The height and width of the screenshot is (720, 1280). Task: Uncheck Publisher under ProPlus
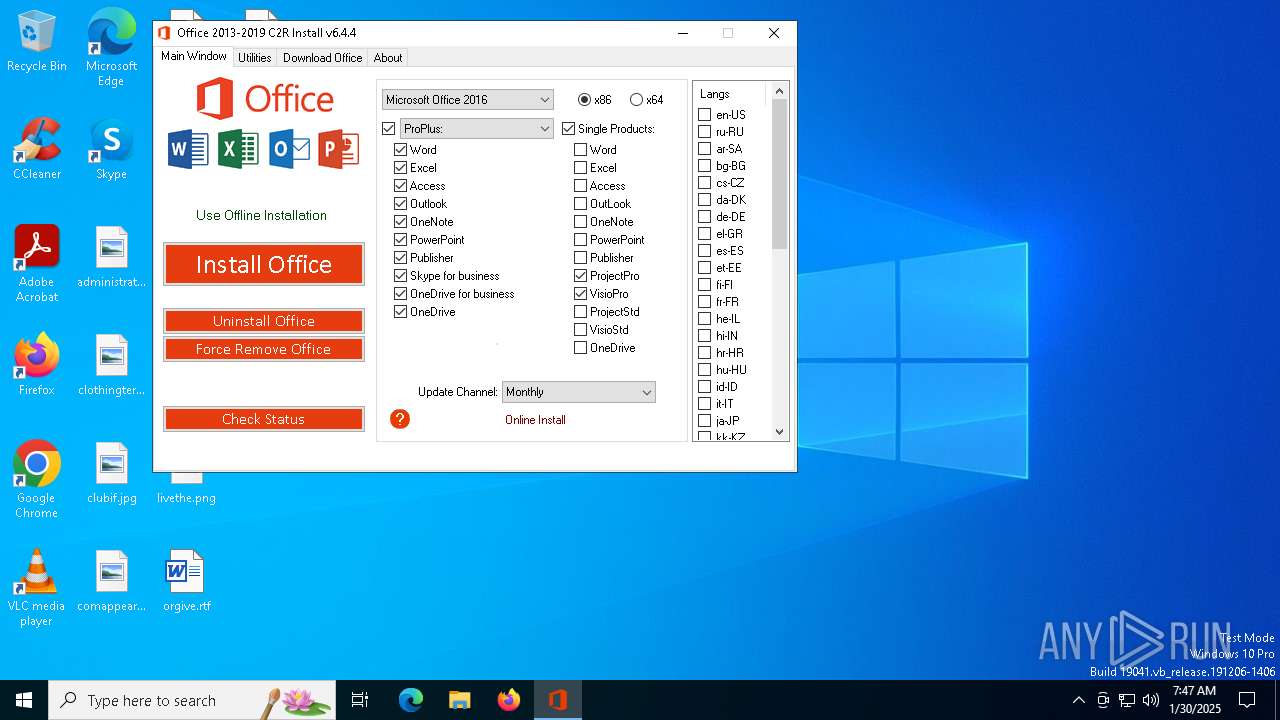(x=400, y=257)
